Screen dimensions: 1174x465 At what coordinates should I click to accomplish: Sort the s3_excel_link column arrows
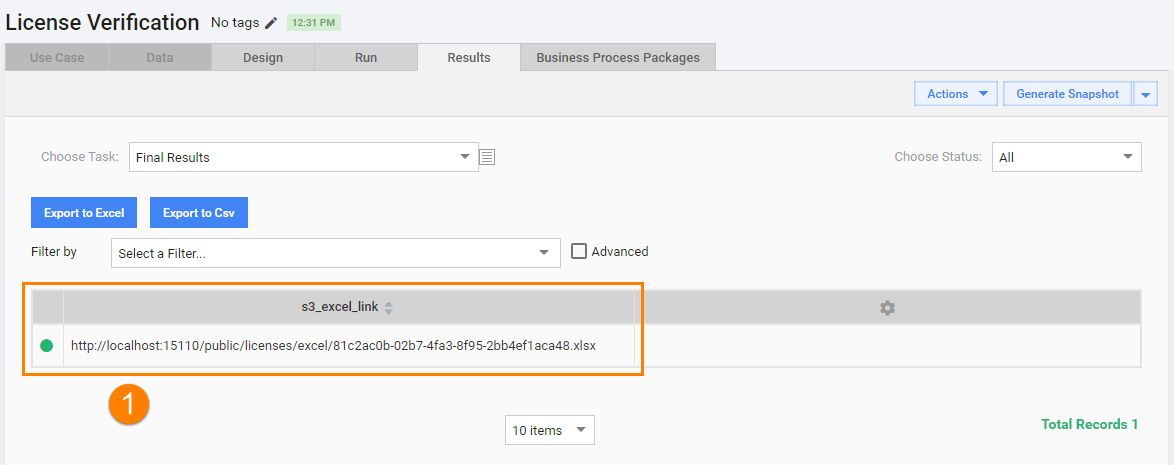389,307
